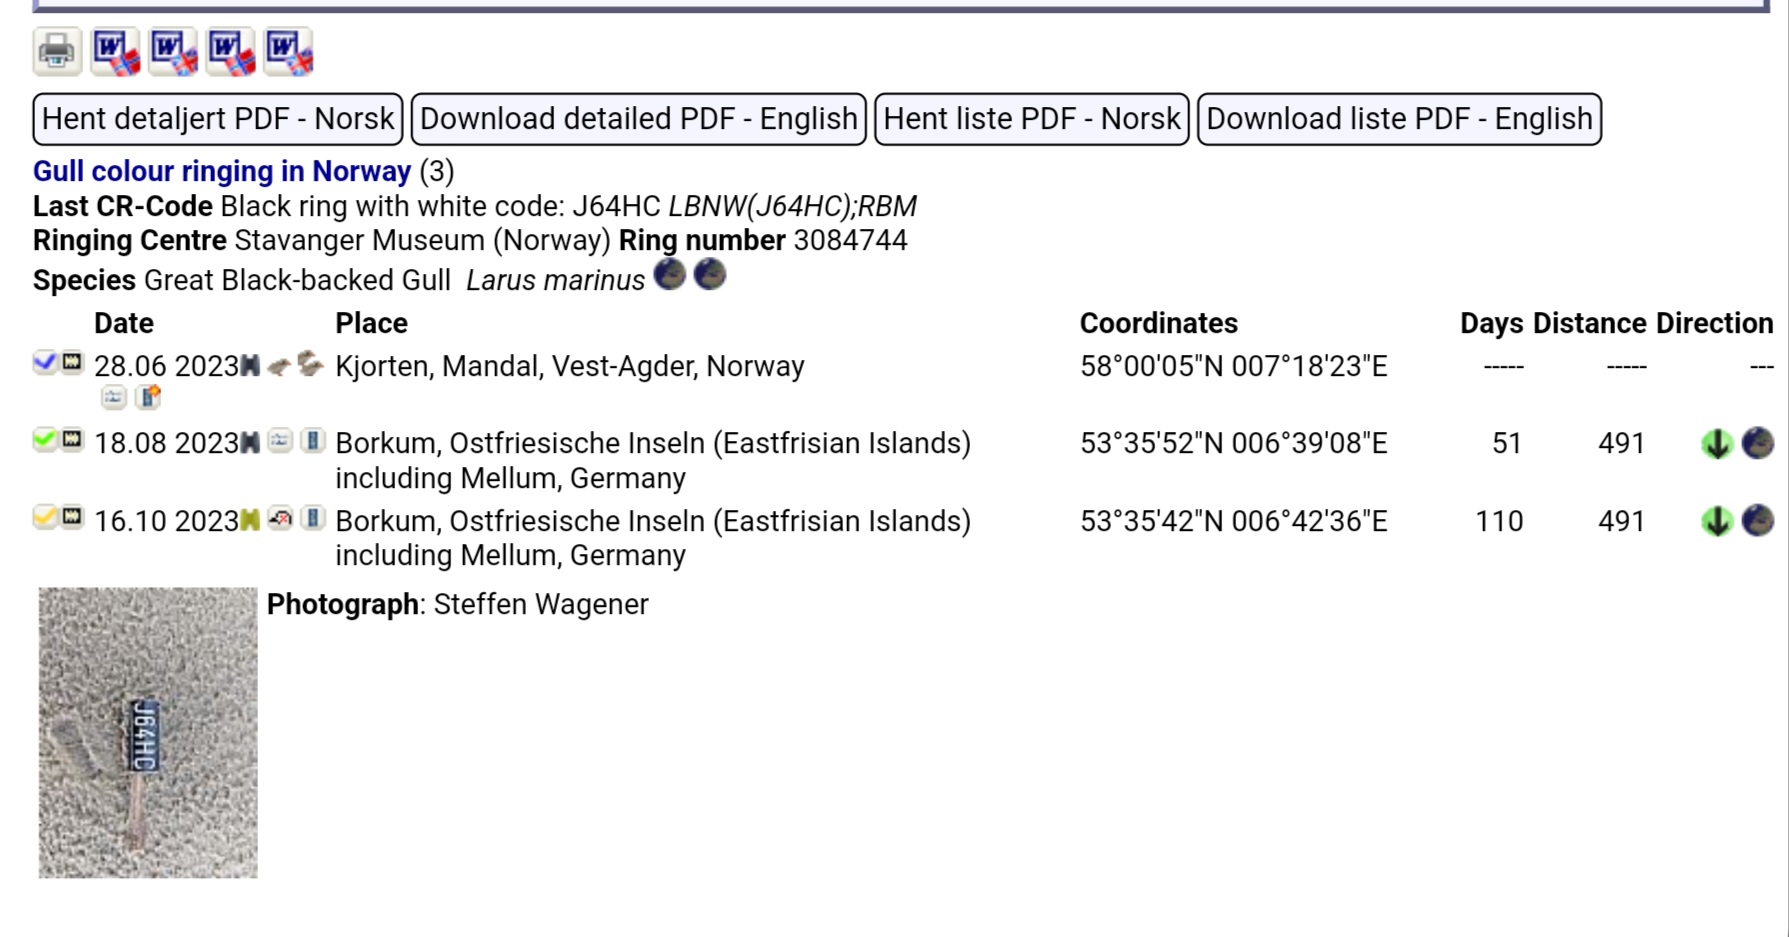Click the green direction arrow in 16.10 2023 row
This screenshot has height=937, width=1789.
click(1717, 521)
